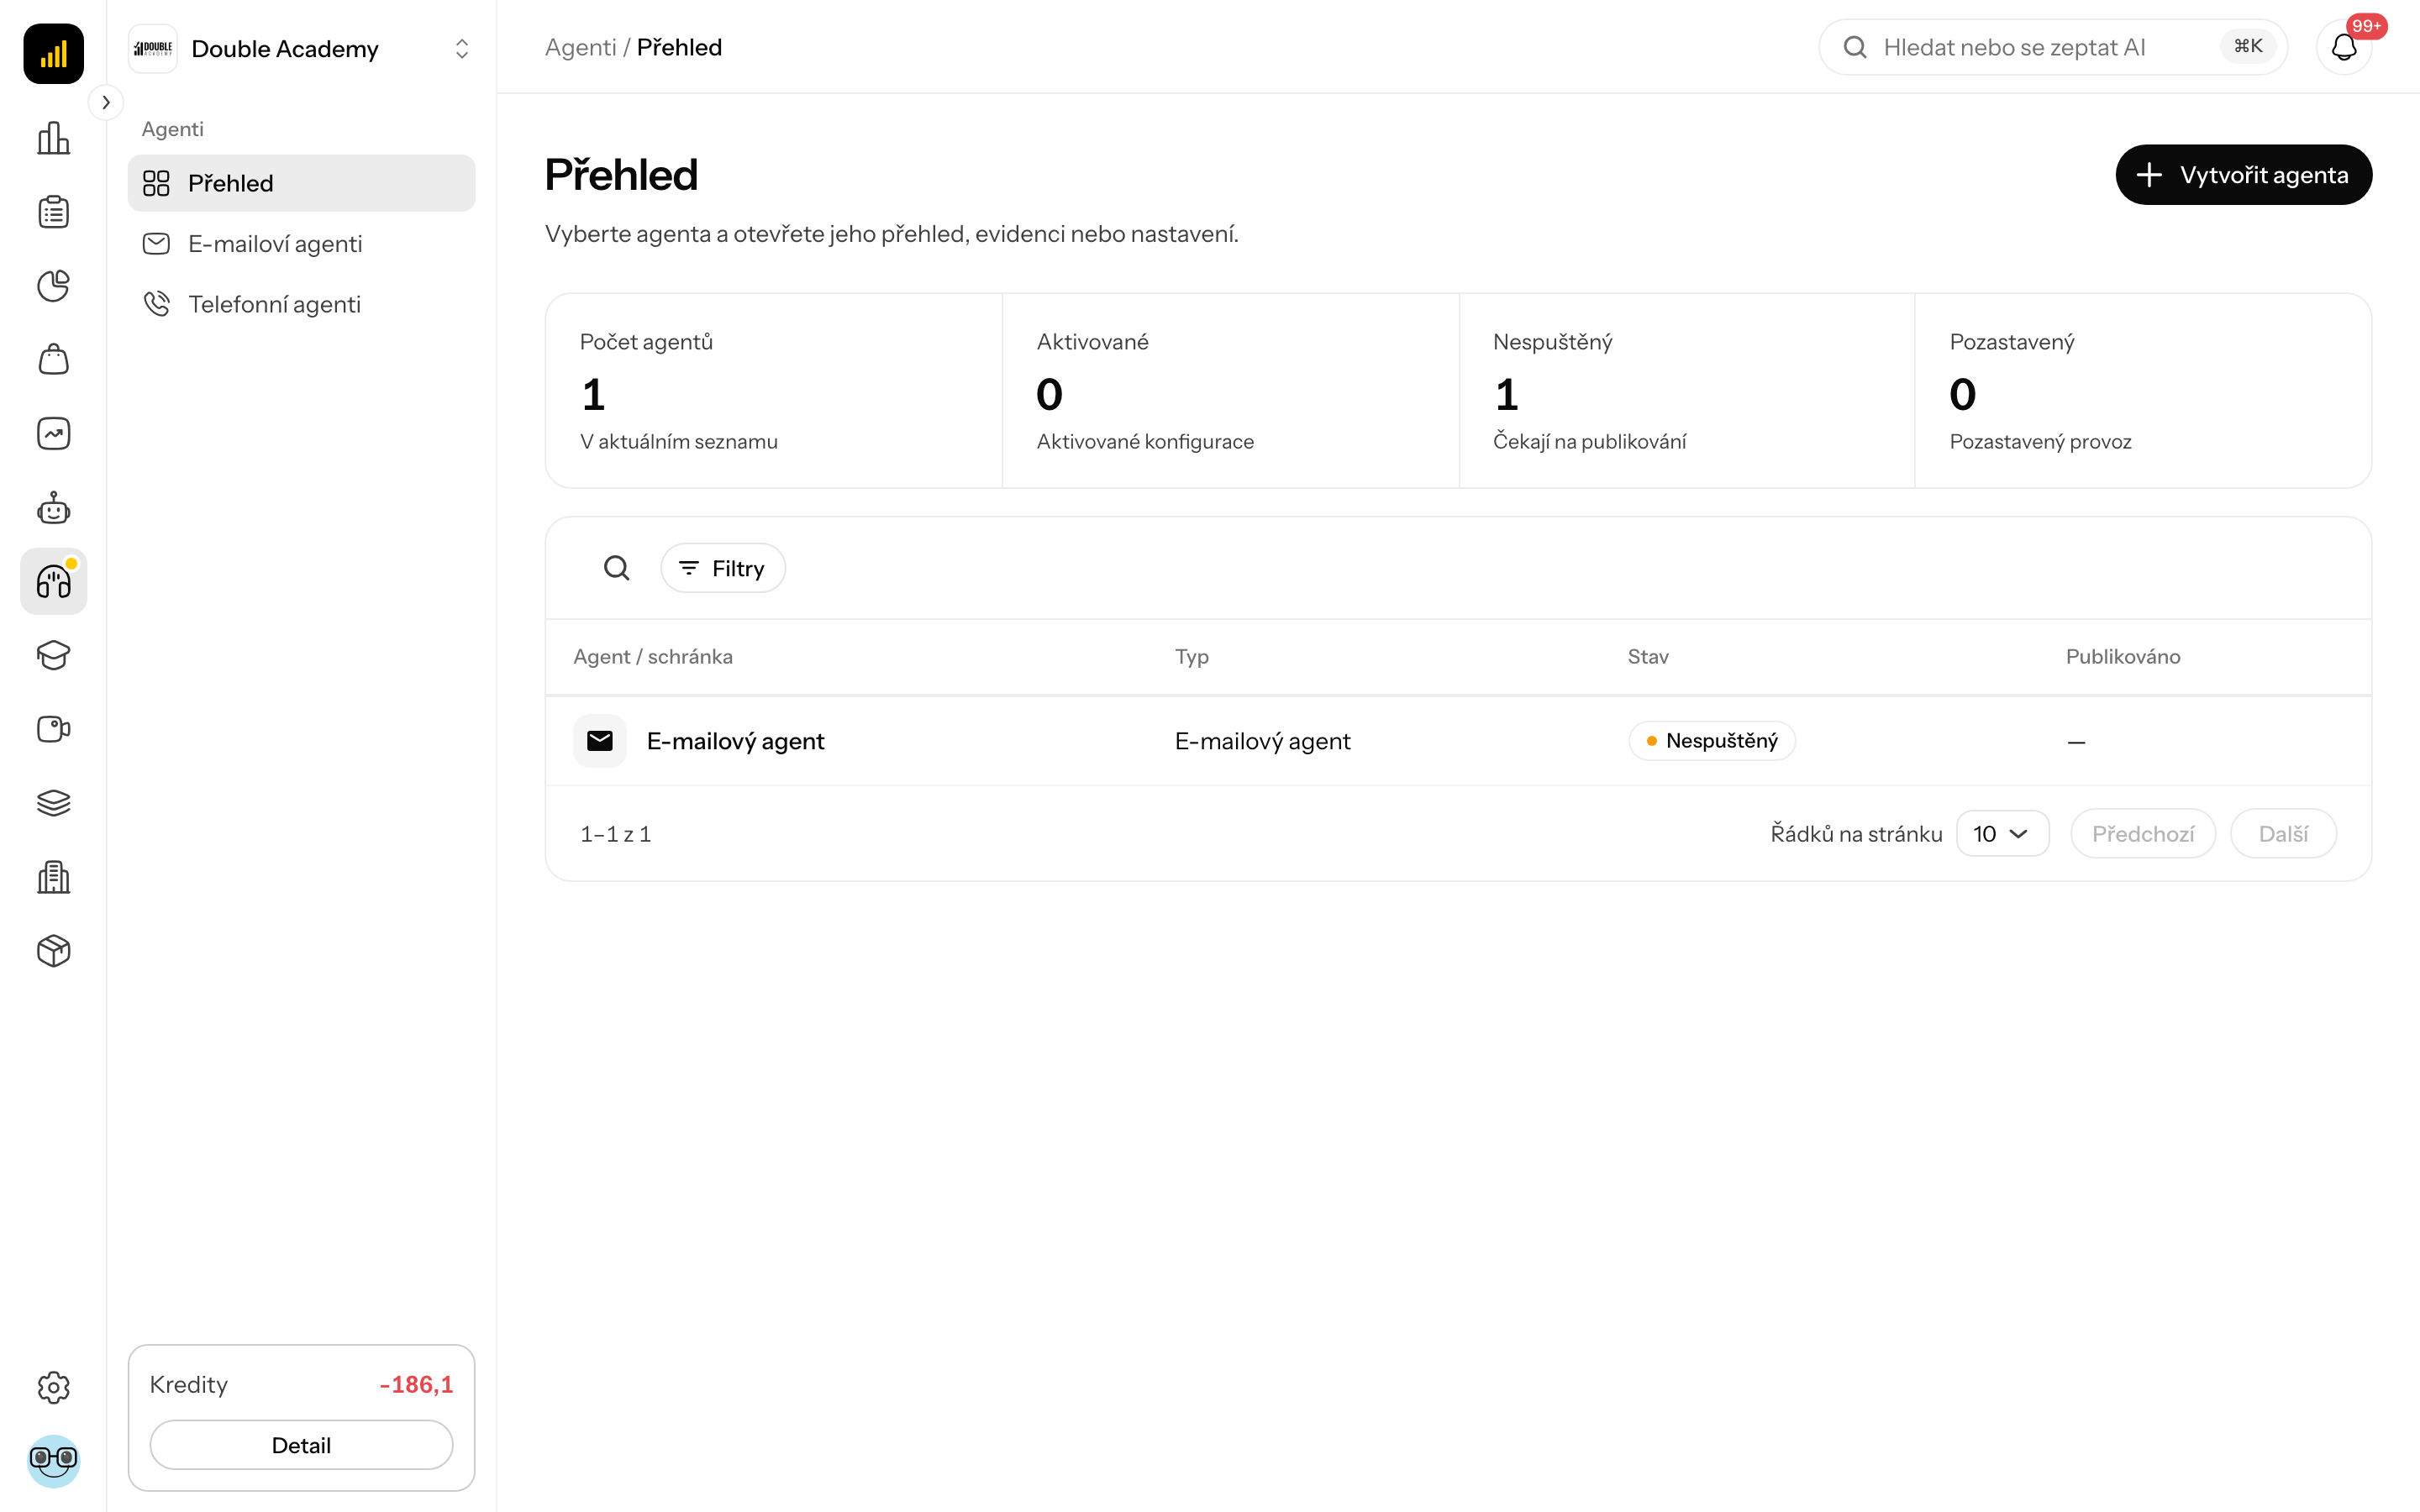Open the office building icon in sidebar
This screenshot has height=1512, width=2420.
(53, 877)
